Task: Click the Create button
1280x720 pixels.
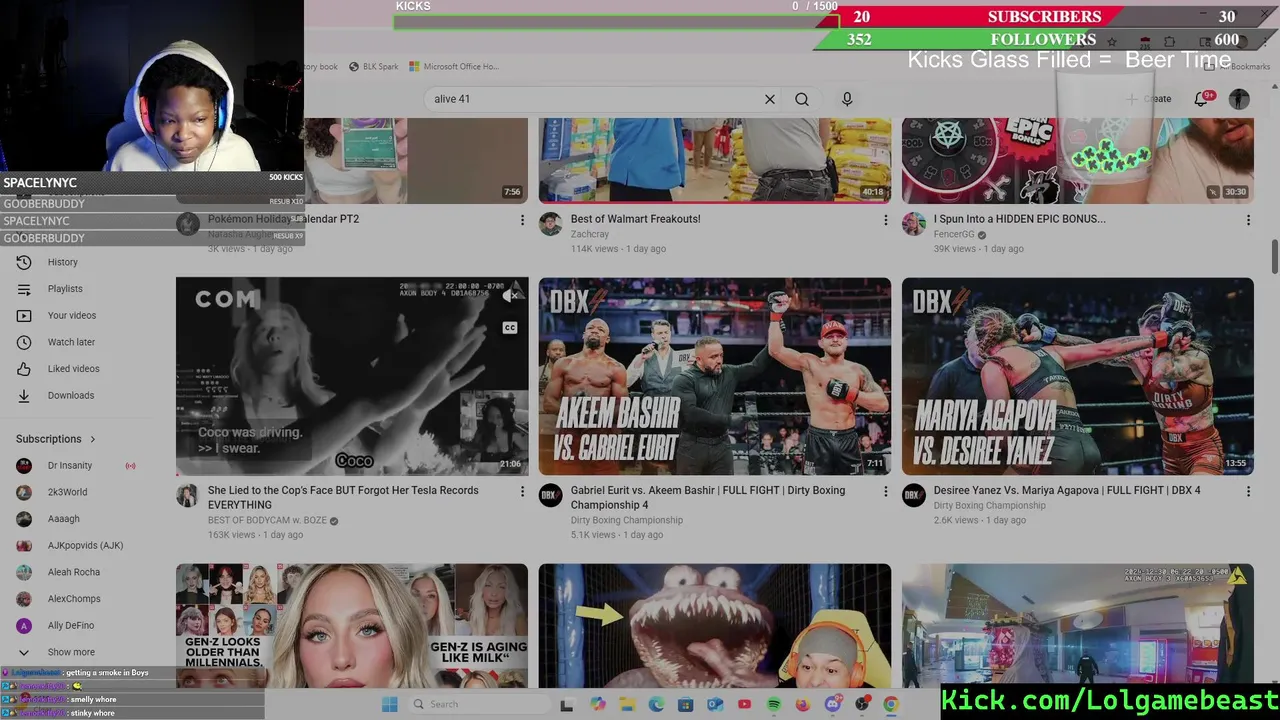Action: pyautogui.click(x=1148, y=99)
